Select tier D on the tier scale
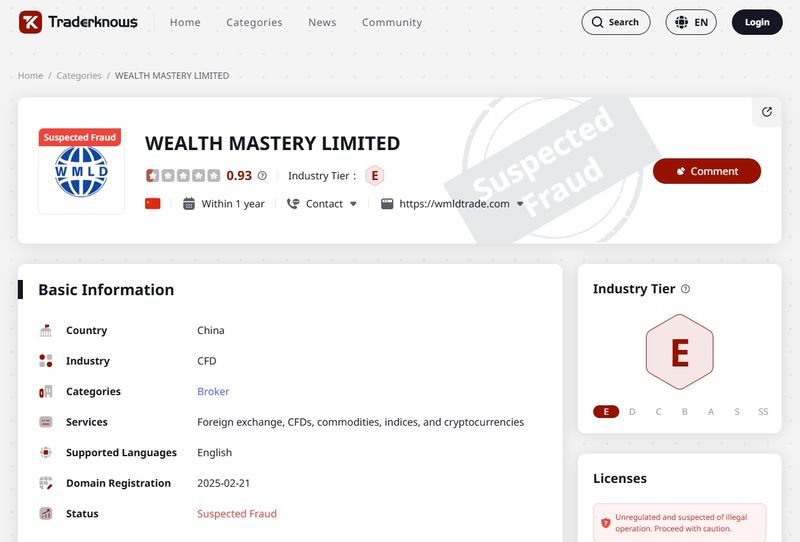This screenshot has width=800, height=542. click(632, 411)
